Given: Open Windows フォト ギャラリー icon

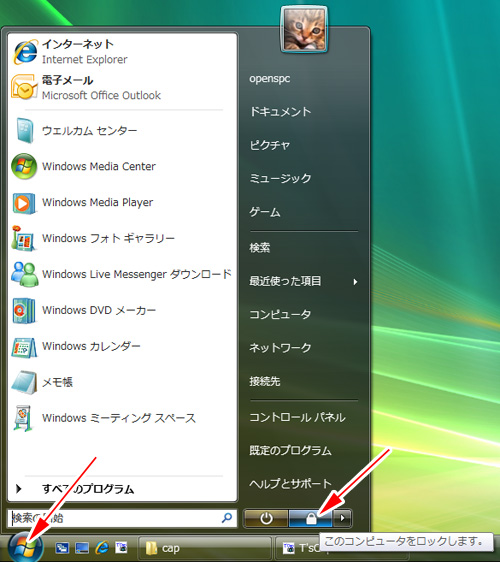Looking at the screenshot, I should pos(23,238).
